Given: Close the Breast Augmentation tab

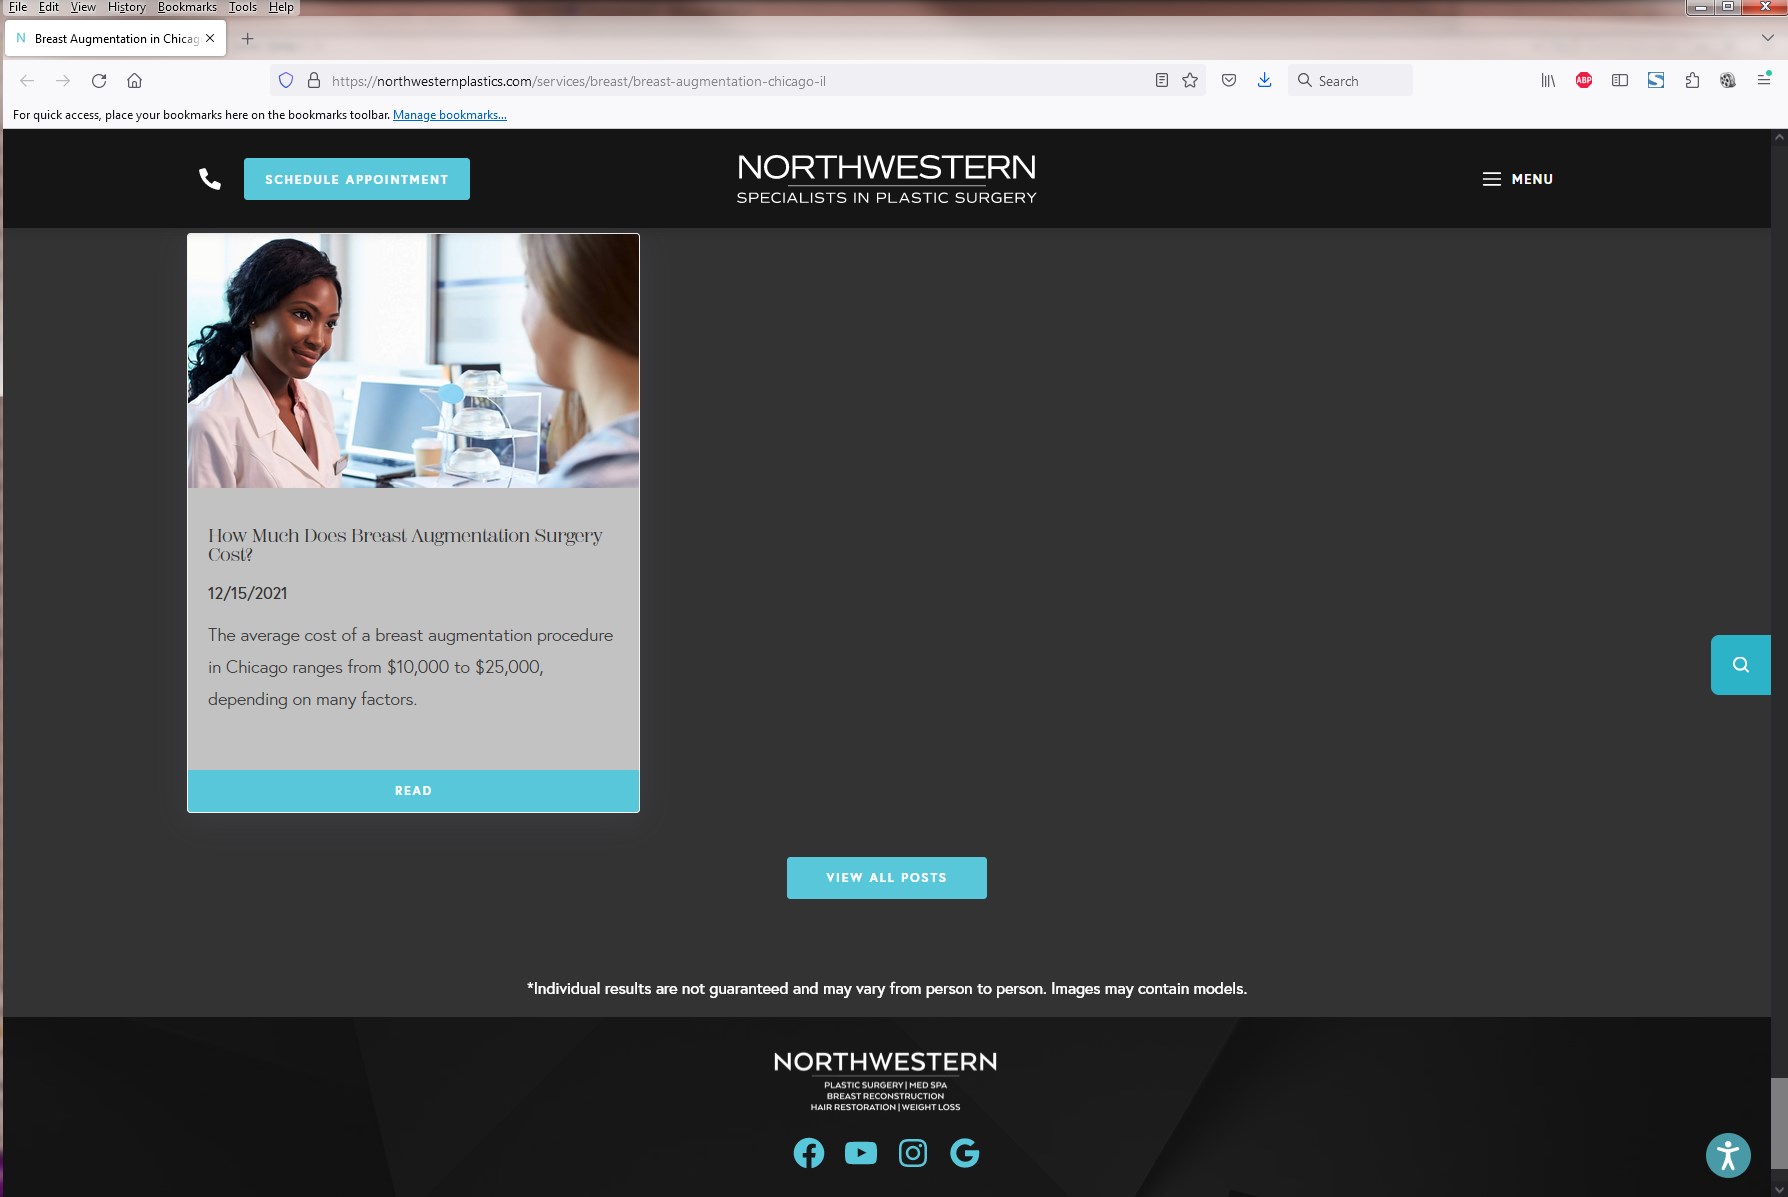Looking at the screenshot, I should (210, 38).
